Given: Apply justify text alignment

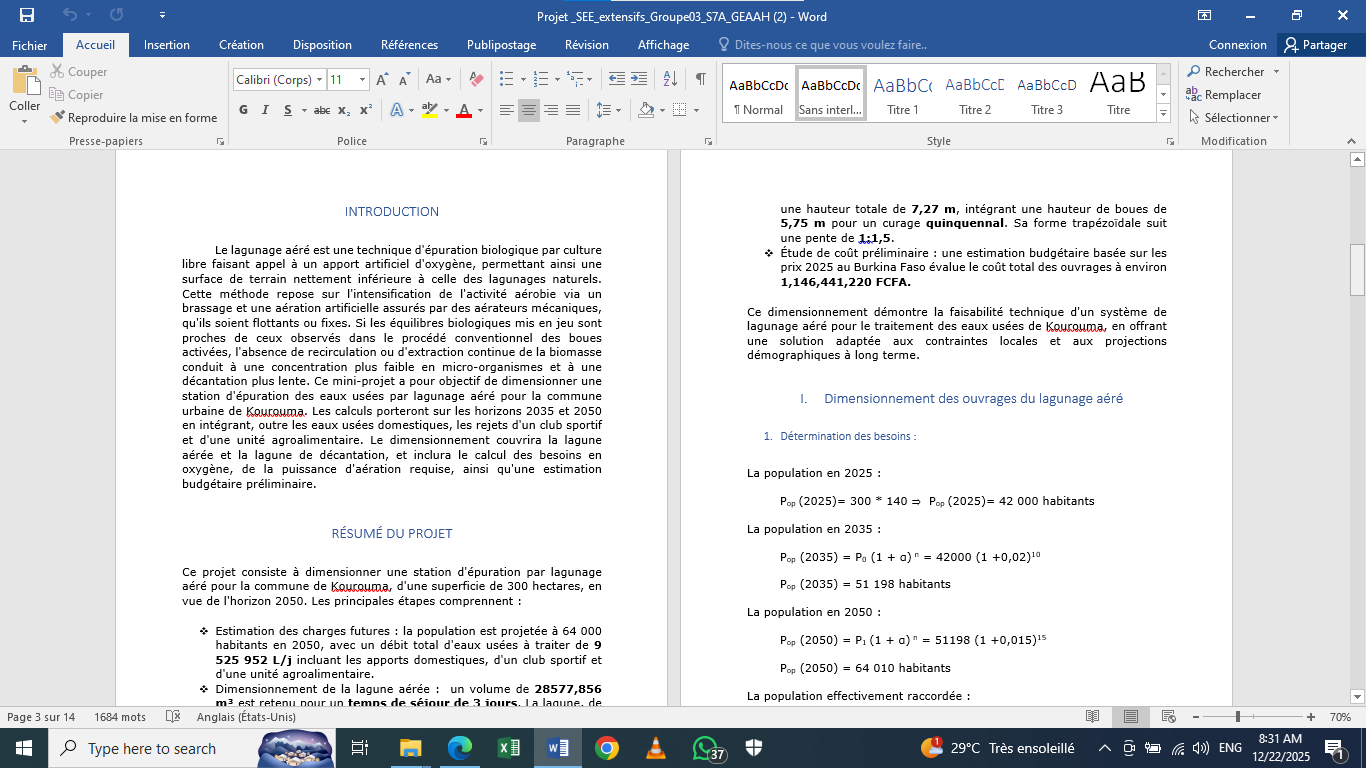Looking at the screenshot, I should click(x=573, y=110).
